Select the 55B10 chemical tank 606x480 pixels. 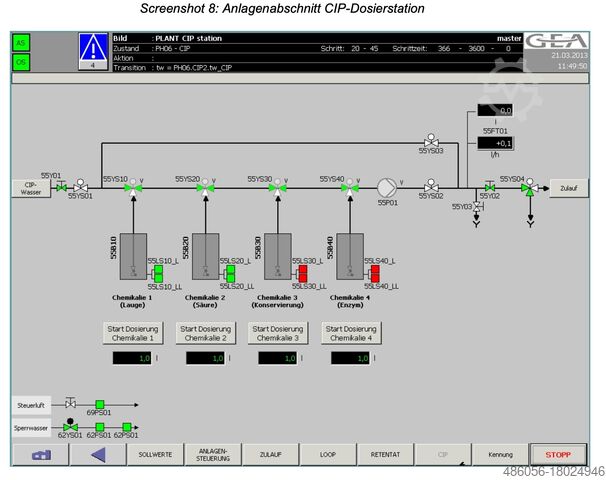coord(133,257)
